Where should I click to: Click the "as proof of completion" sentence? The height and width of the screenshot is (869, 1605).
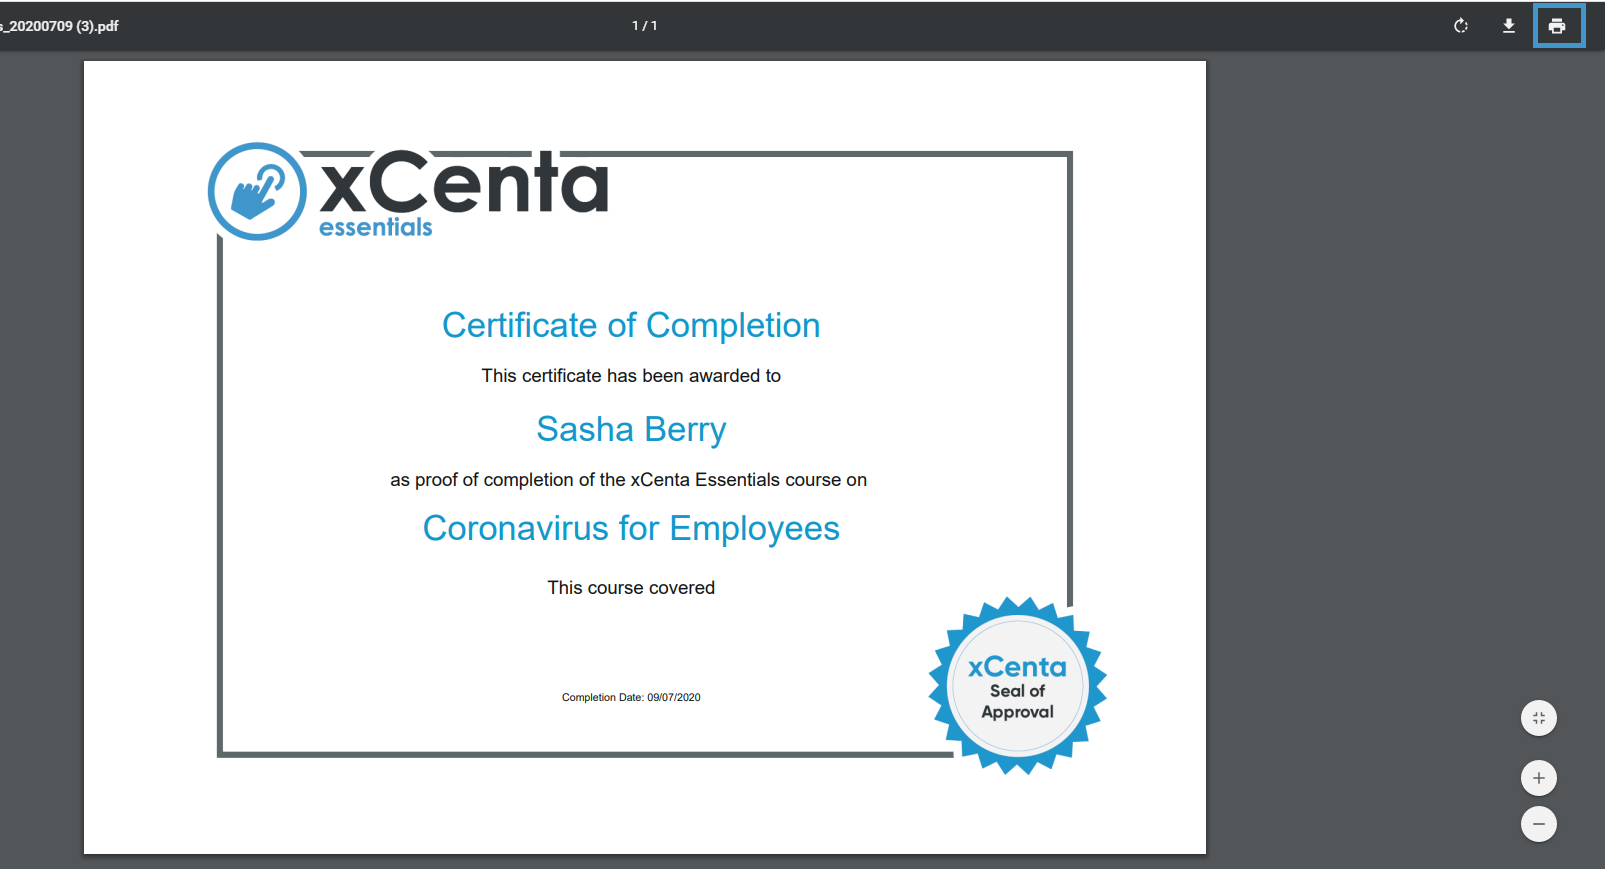628,480
